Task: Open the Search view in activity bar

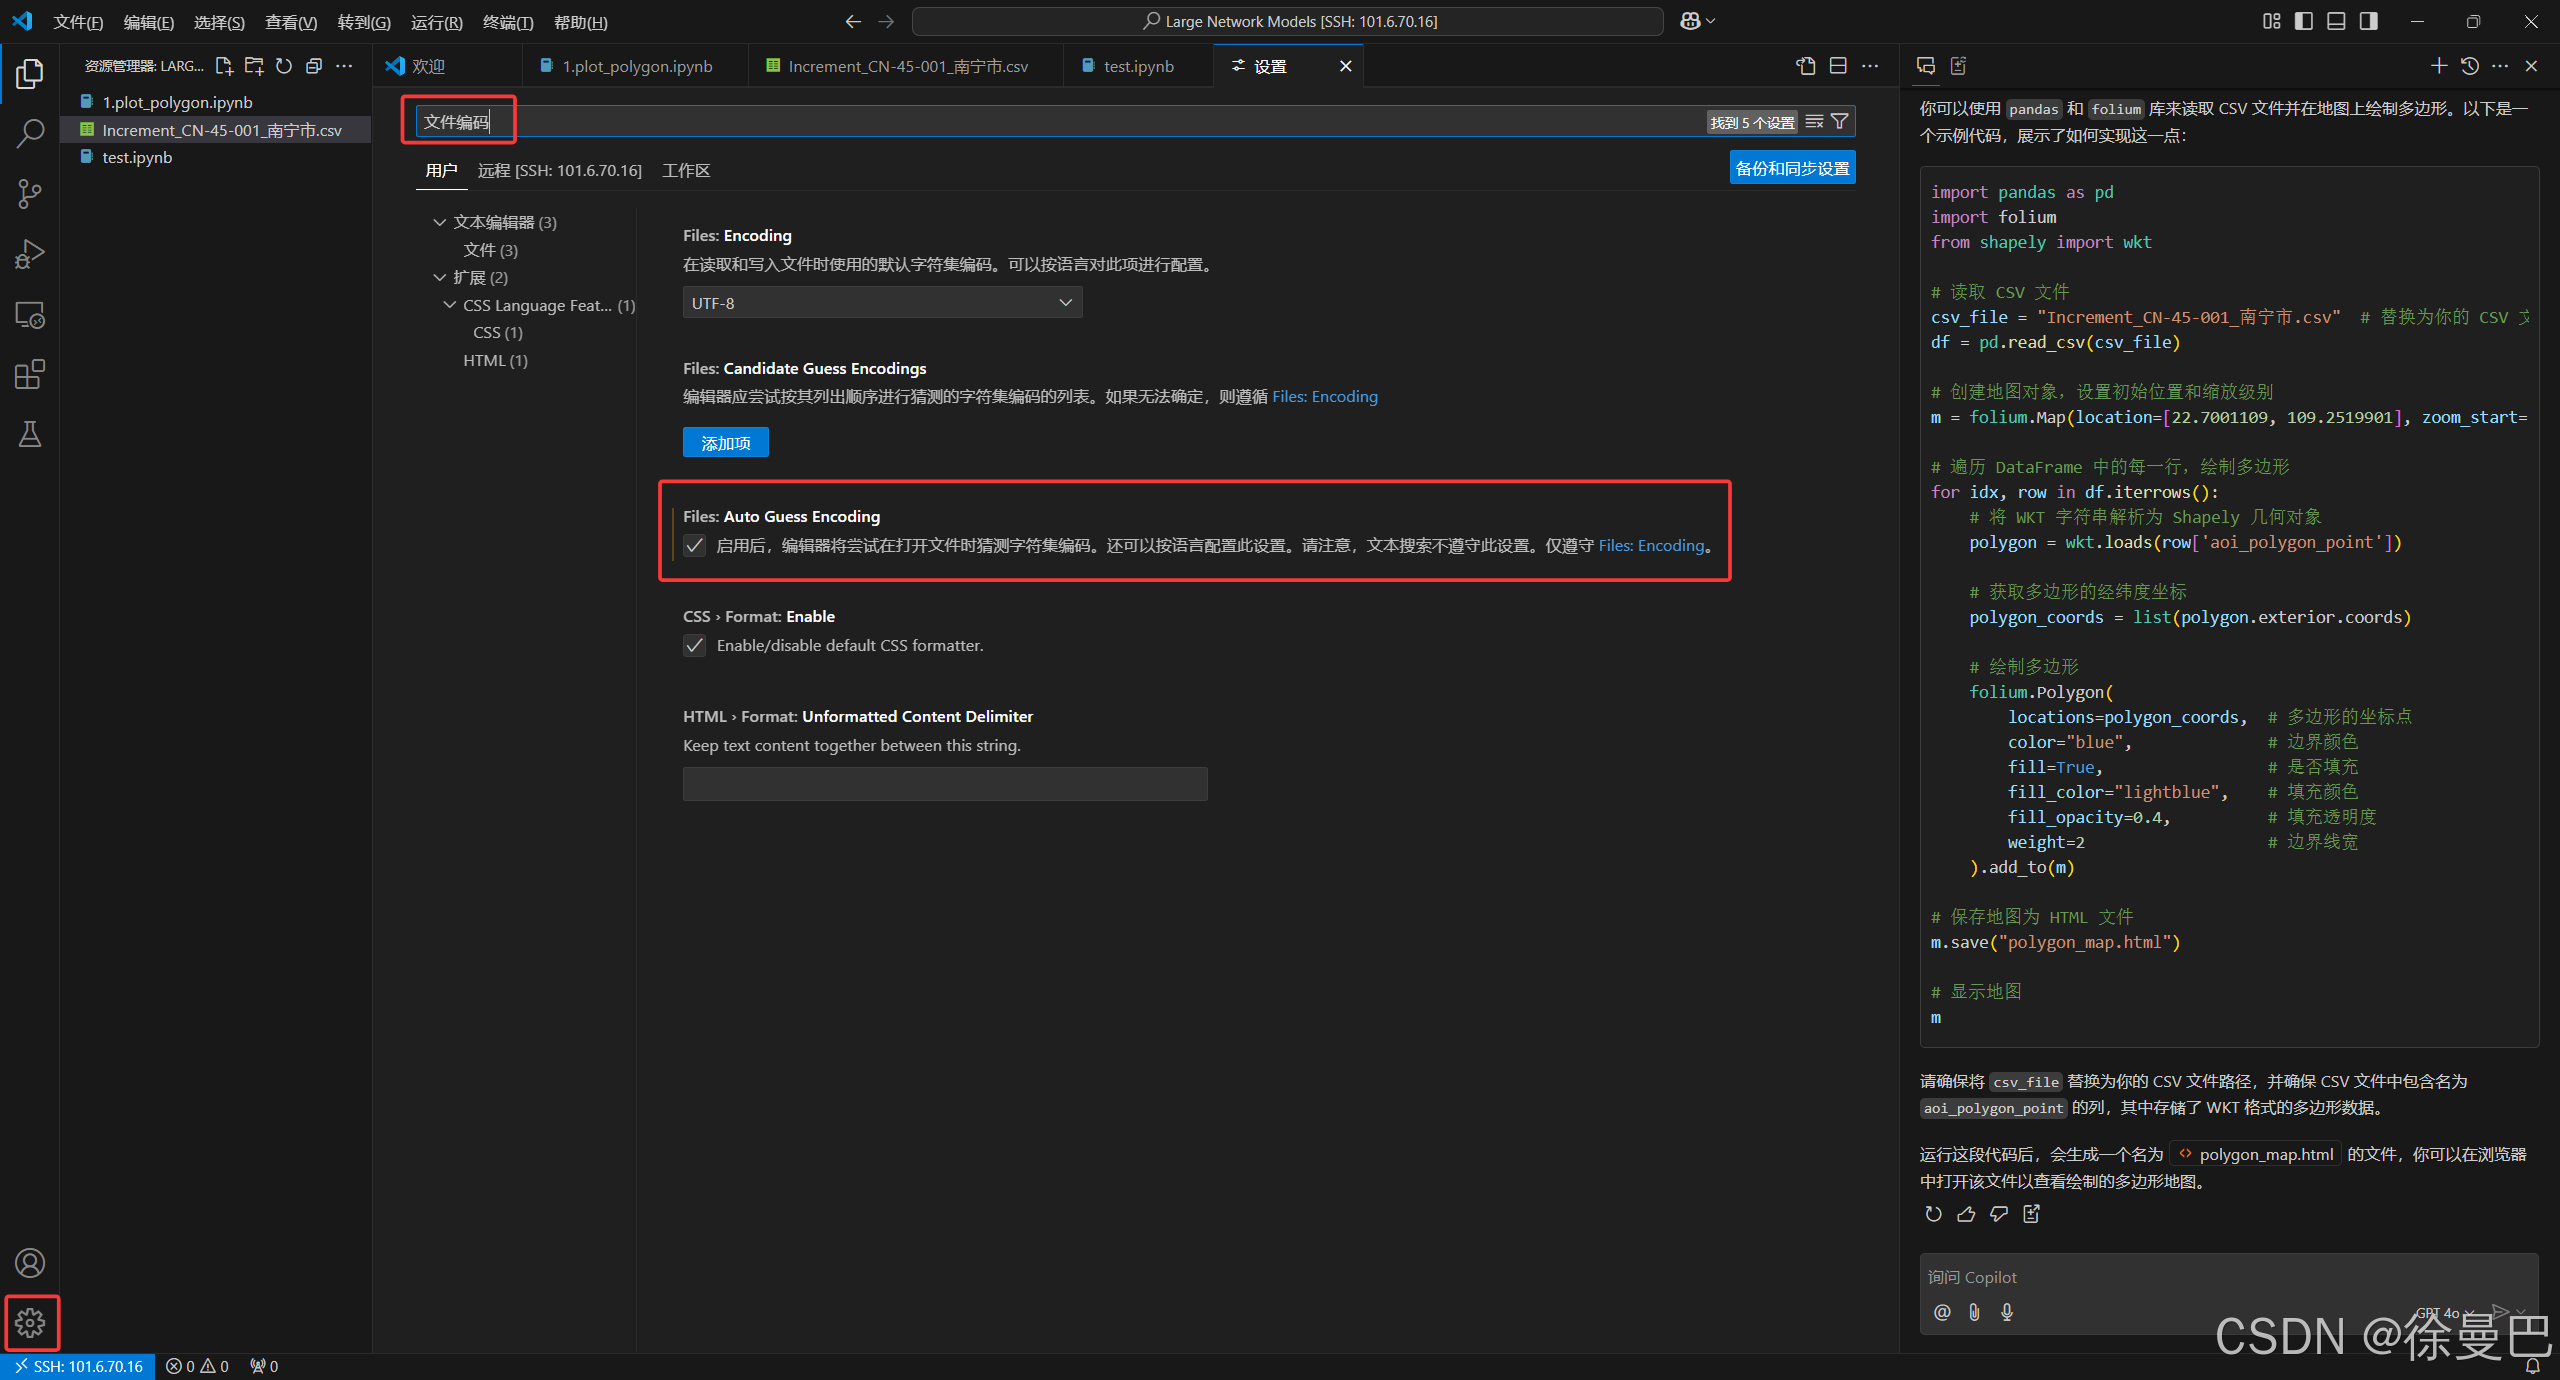Action: pos(30,133)
